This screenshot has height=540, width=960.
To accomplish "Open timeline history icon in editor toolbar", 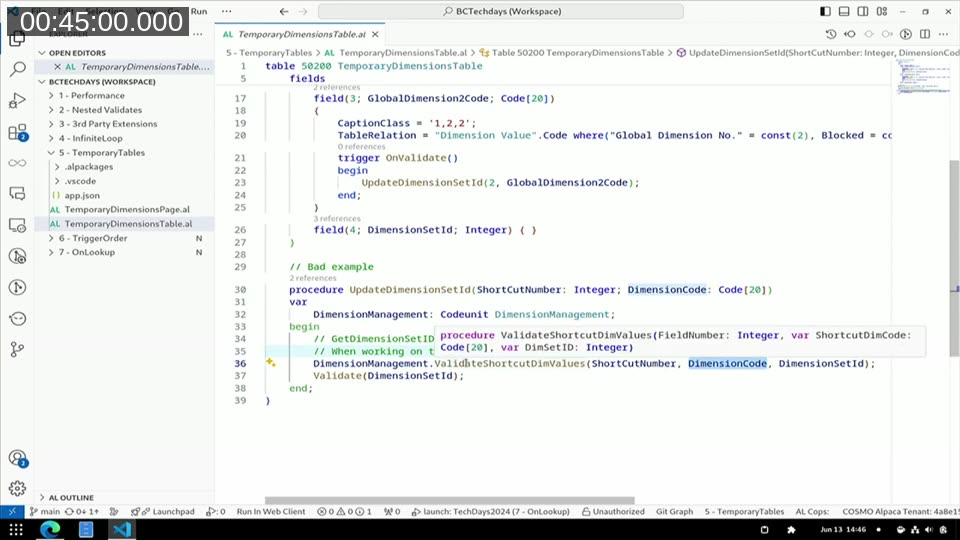I will pyautogui.click(x=831, y=34).
